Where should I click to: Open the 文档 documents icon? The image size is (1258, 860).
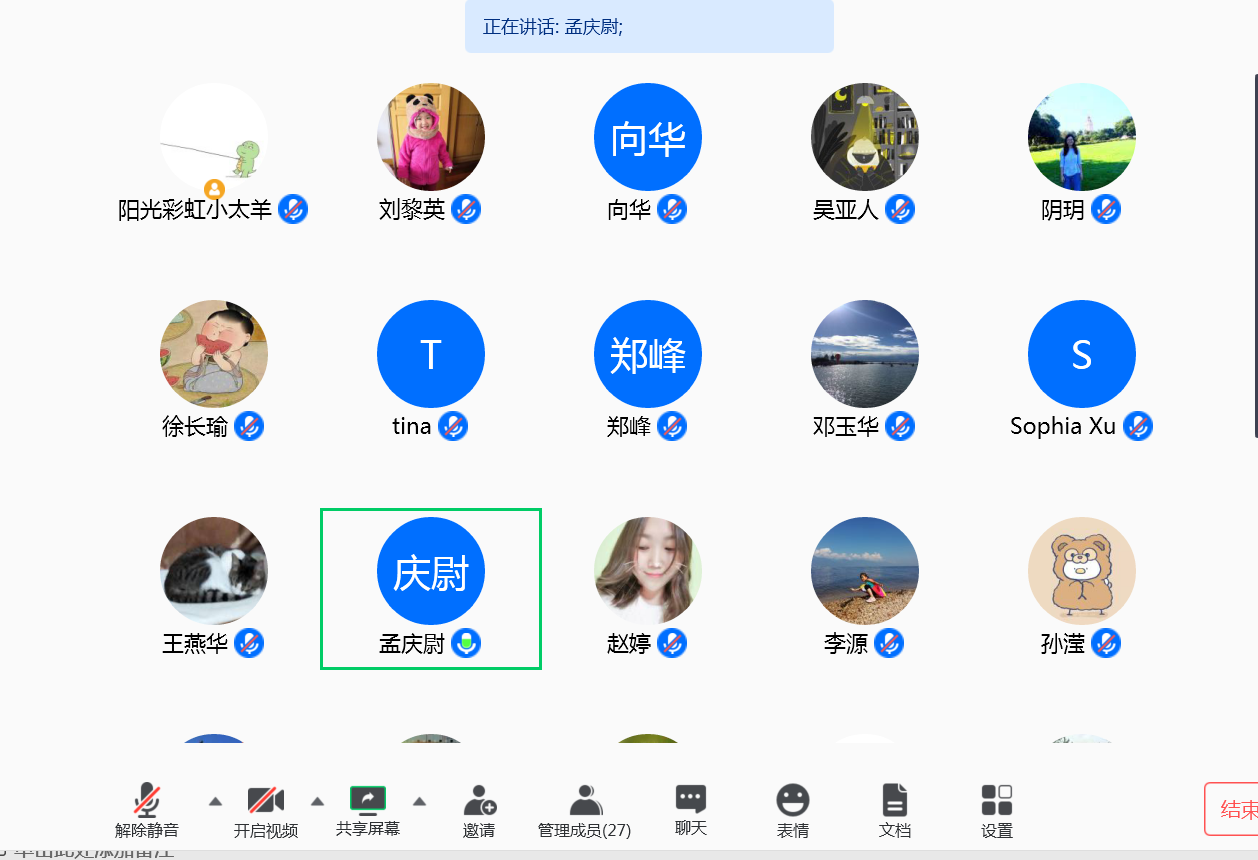[x=894, y=800]
